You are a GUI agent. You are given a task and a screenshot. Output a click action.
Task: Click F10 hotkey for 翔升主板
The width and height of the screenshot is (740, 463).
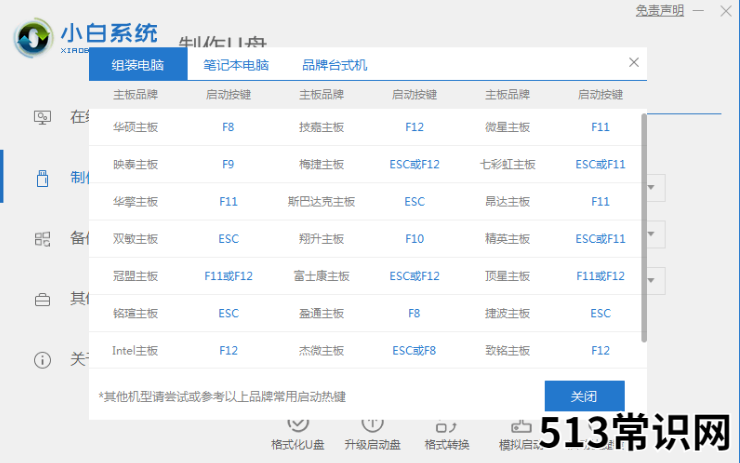(x=414, y=239)
